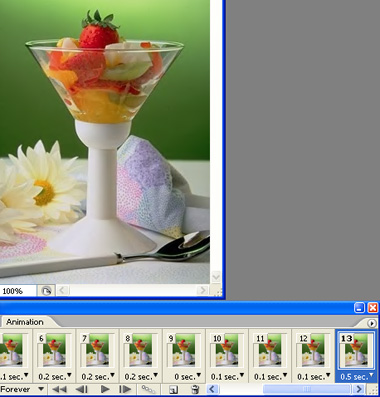Open frame 8 delay dropdown (0.2 sec.)
Viewport: 380px width, 397px height.
[141, 377]
